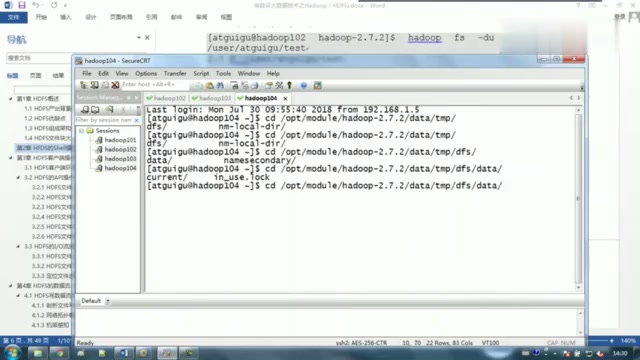The width and height of the screenshot is (640, 360).
Task: Click the Find binoculars icon
Action: tap(220, 85)
